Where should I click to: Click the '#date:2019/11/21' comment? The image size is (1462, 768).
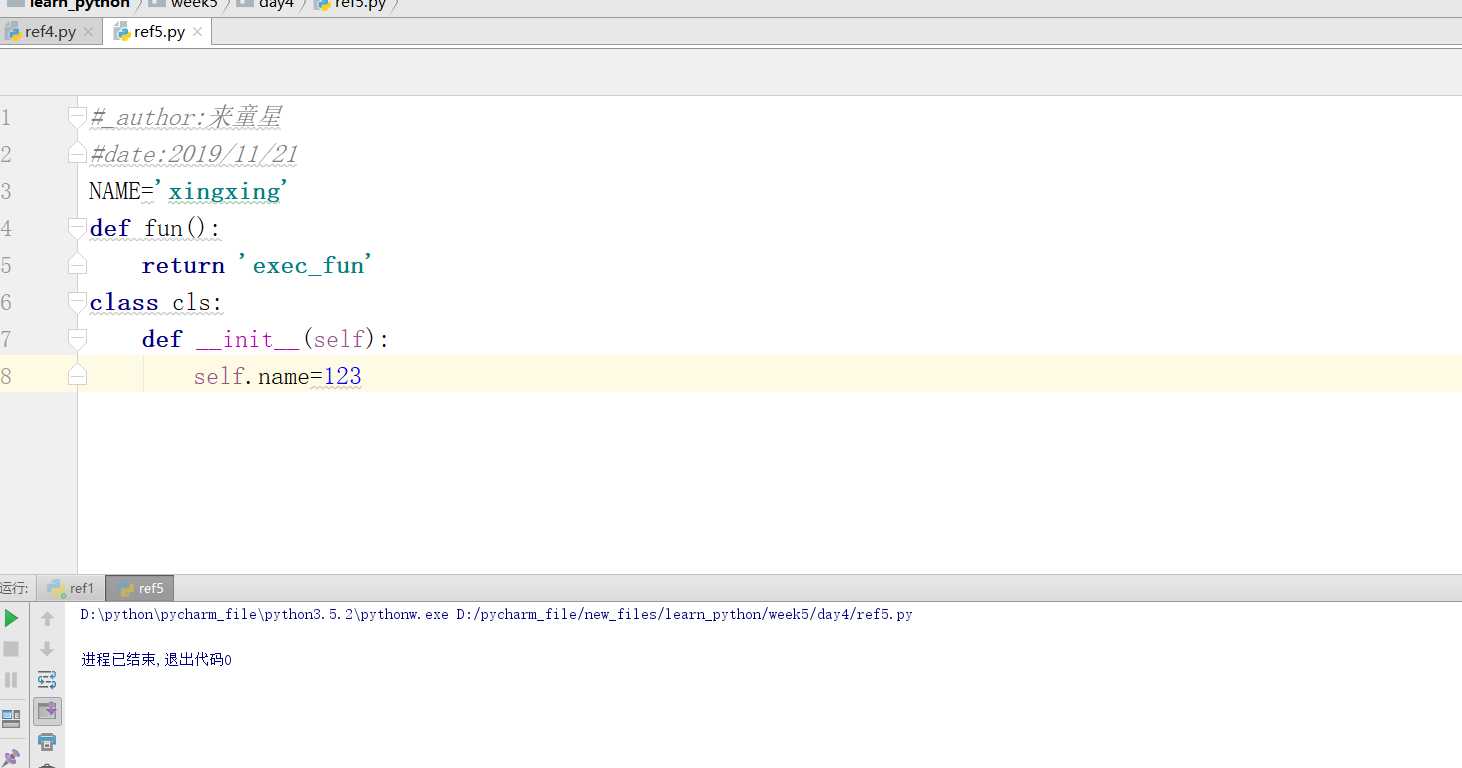pyautogui.click(x=194, y=154)
